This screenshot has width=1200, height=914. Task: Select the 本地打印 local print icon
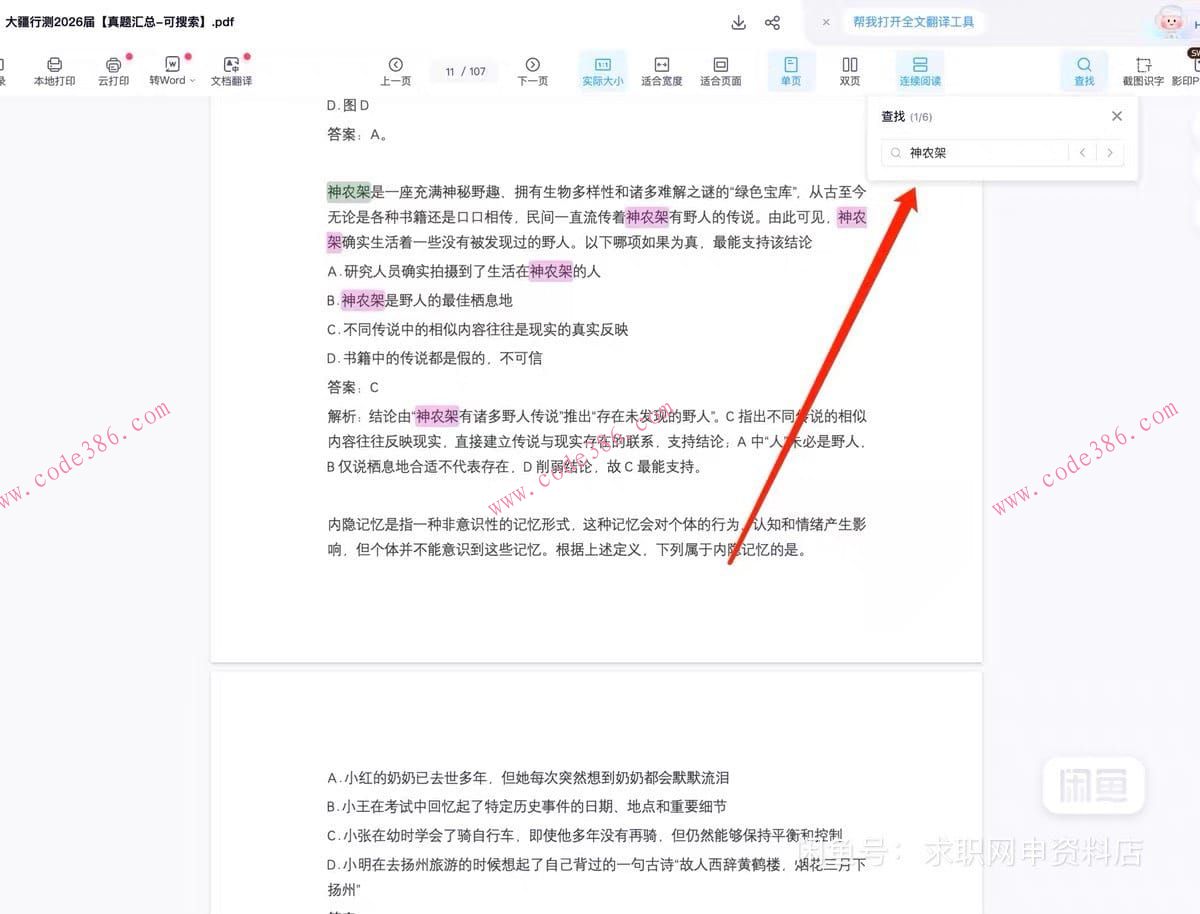(x=53, y=70)
